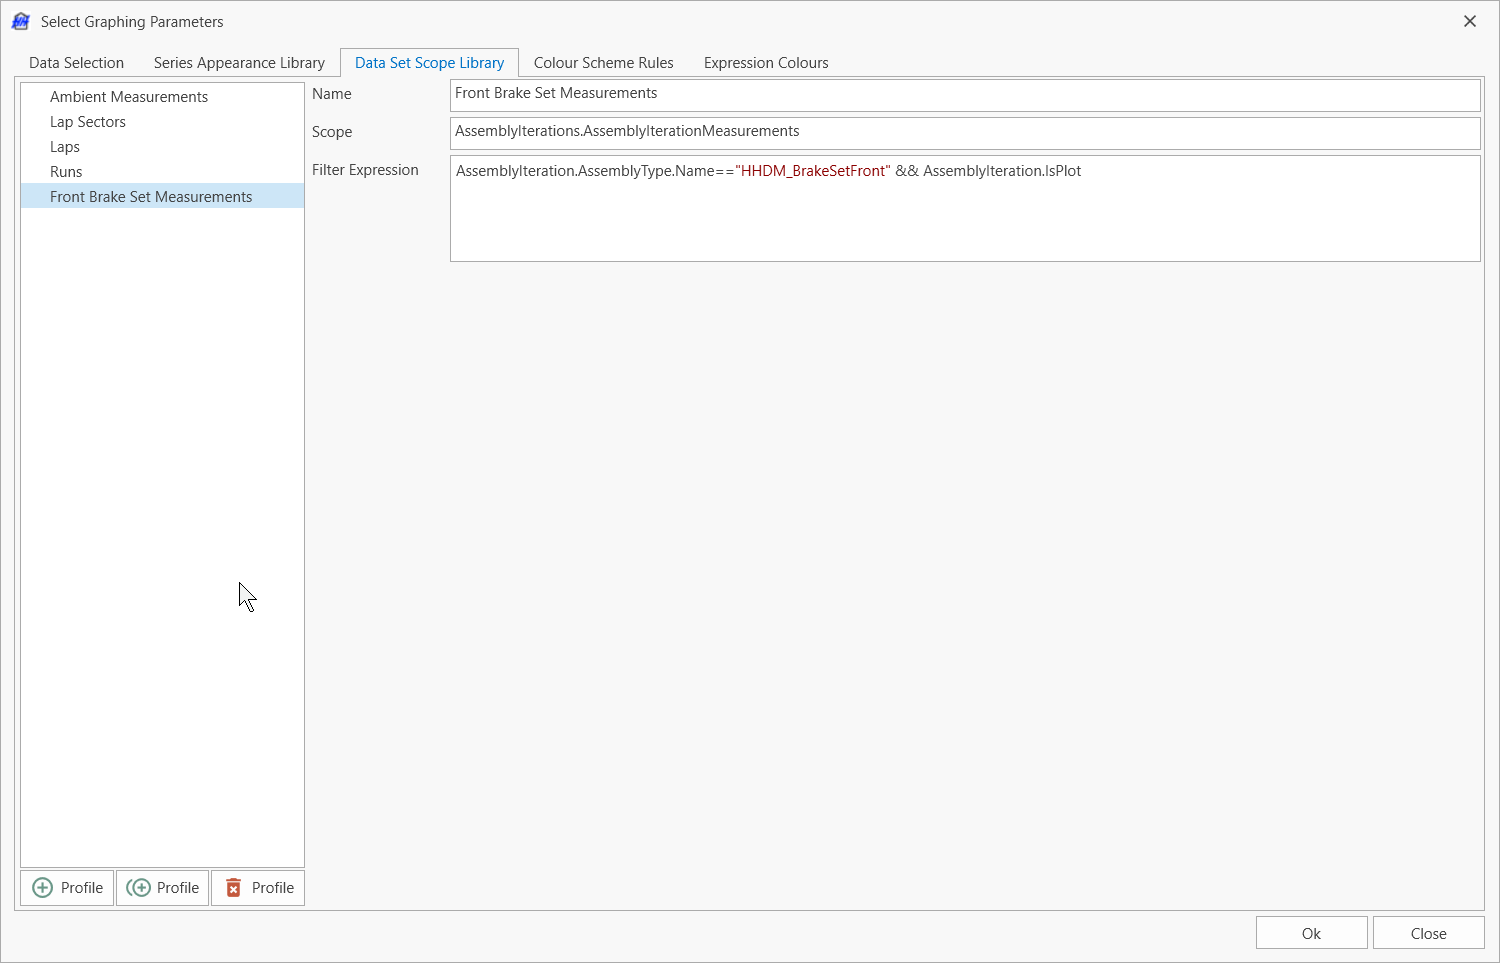Click the duplicate Profile icon button
The width and height of the screenshot is (1500, 963).
pyautogui.click(x=139, y=888)
